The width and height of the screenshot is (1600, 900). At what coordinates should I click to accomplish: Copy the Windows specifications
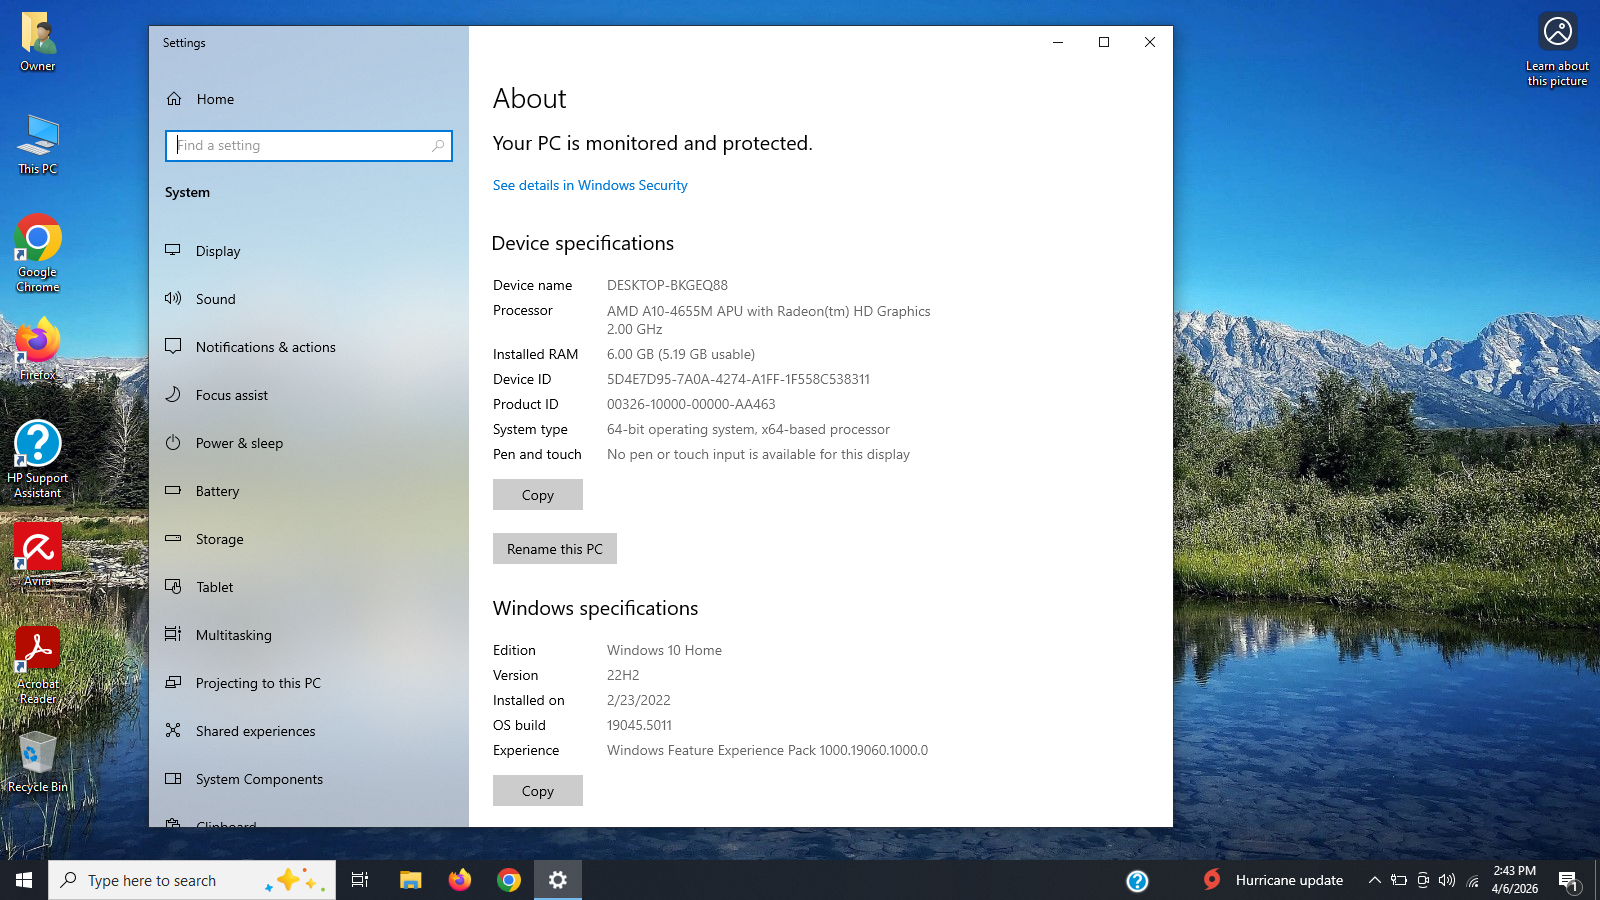537,791
